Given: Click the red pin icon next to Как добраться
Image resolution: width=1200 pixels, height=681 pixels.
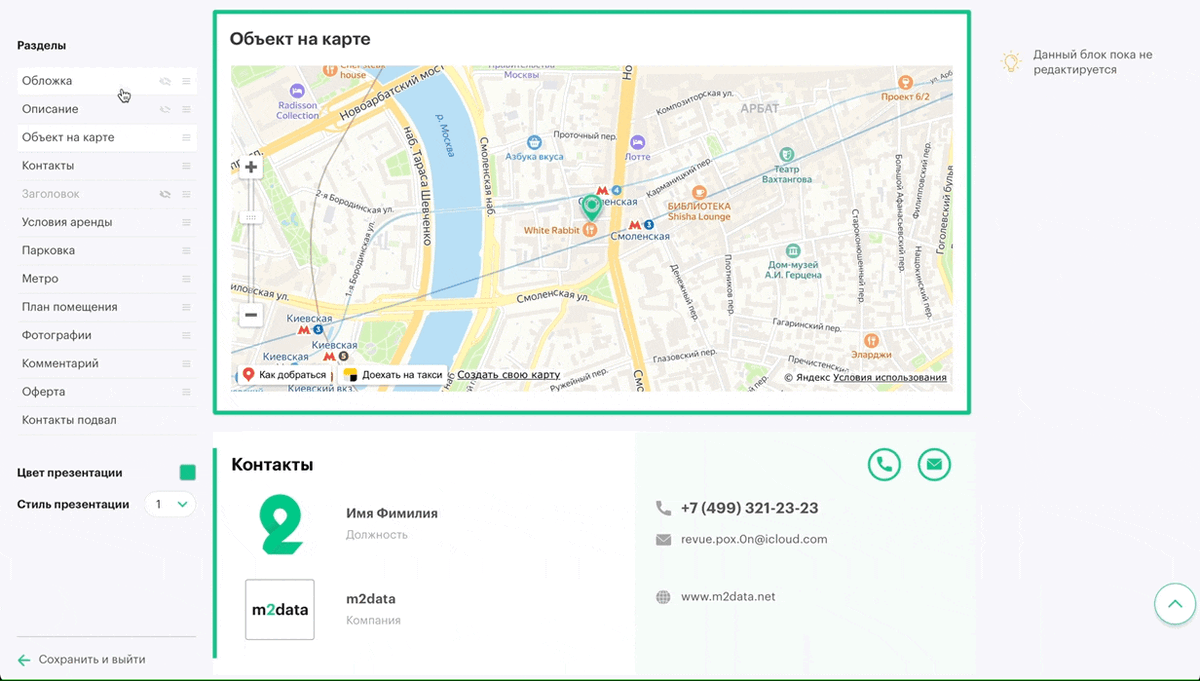Looking at the screenshot, I should tap(247, 374).
